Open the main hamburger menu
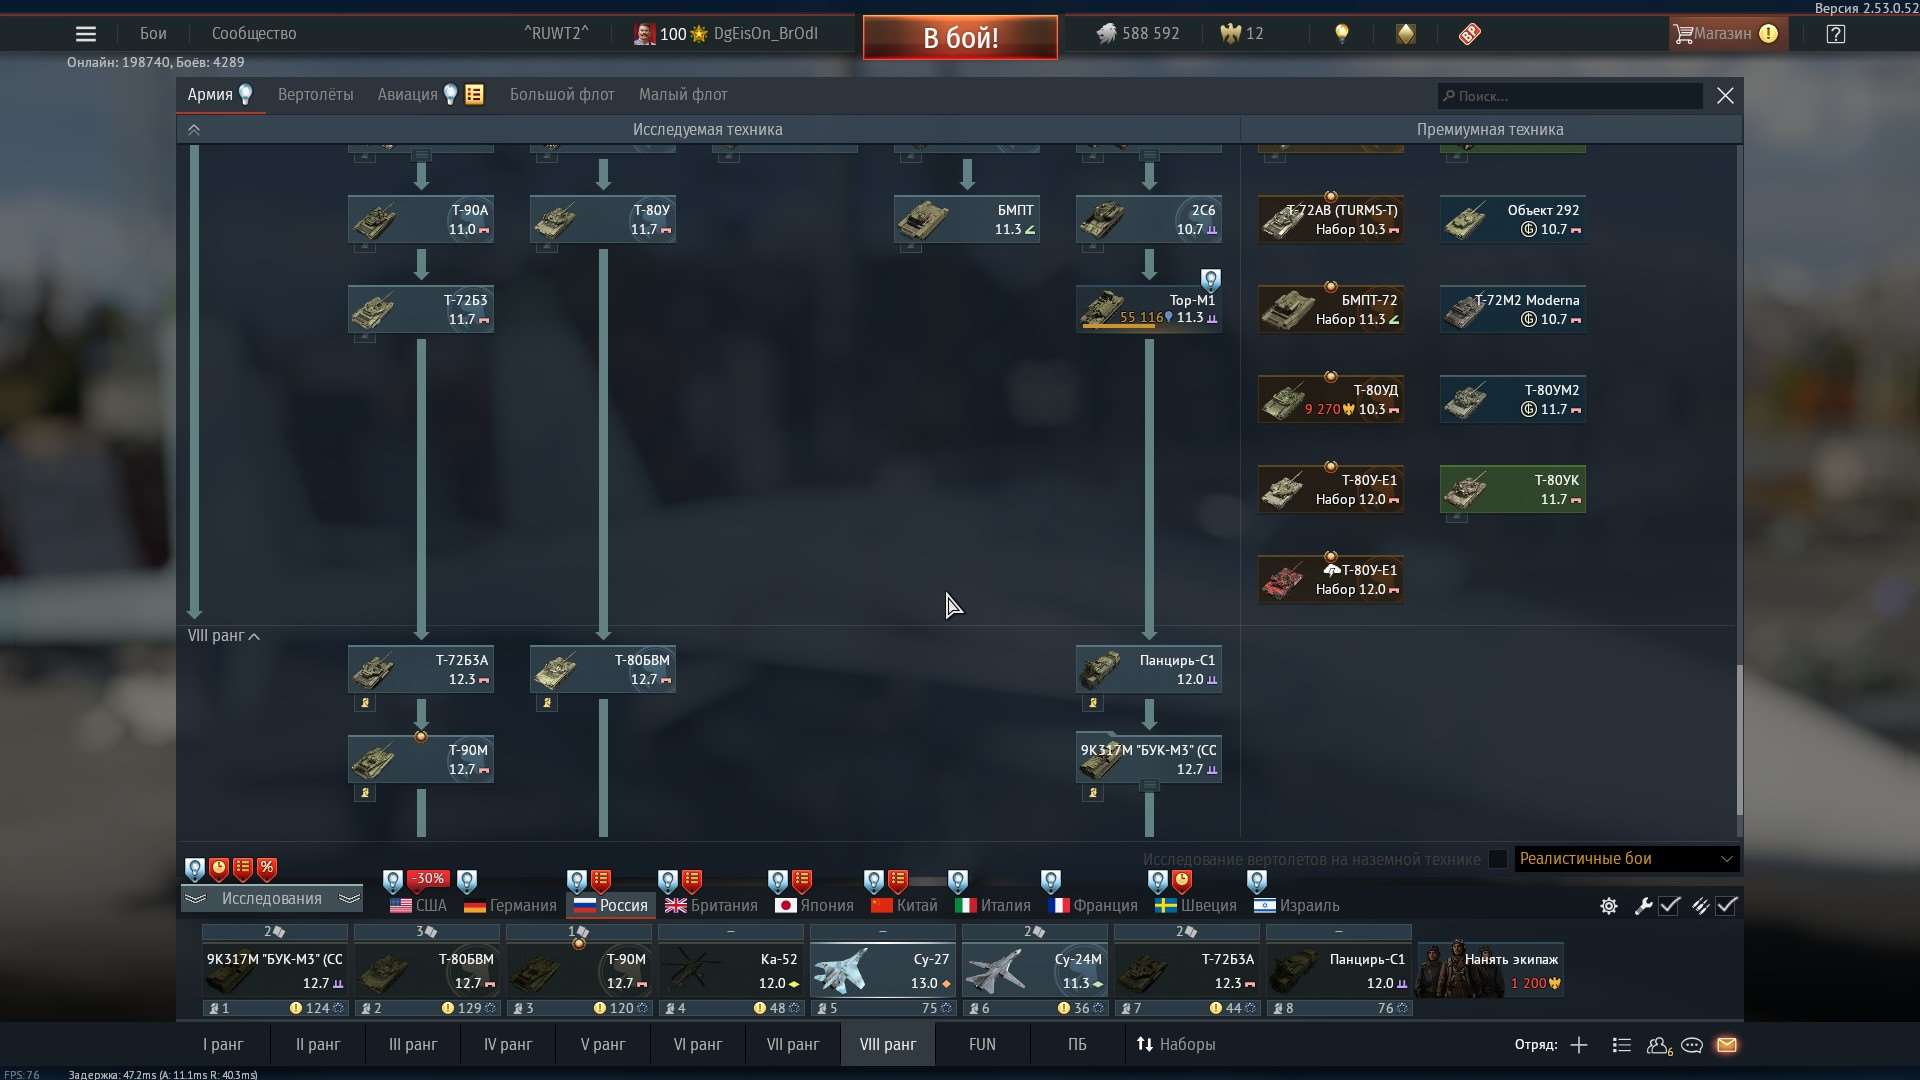 [x=86, y=33]
